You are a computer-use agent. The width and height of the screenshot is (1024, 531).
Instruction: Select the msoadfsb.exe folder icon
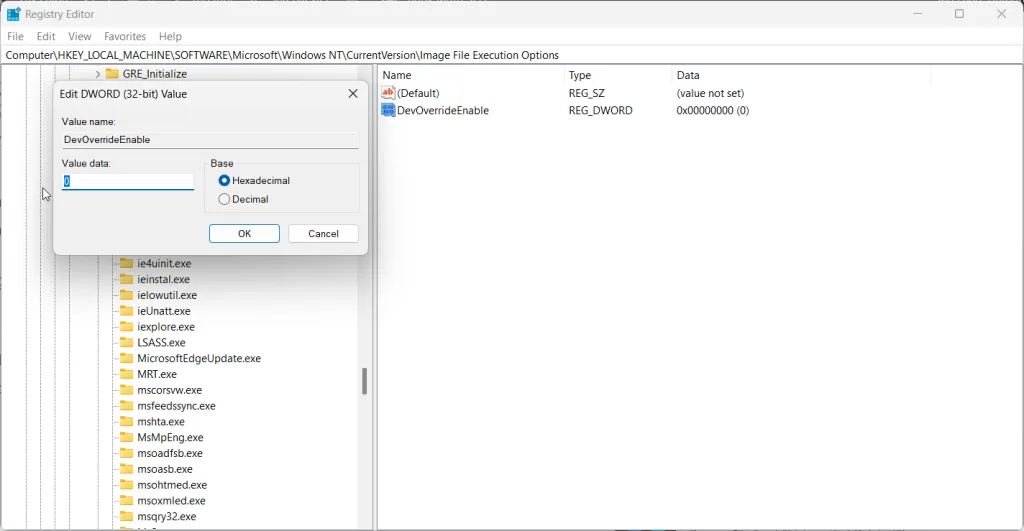pos(127,453)
